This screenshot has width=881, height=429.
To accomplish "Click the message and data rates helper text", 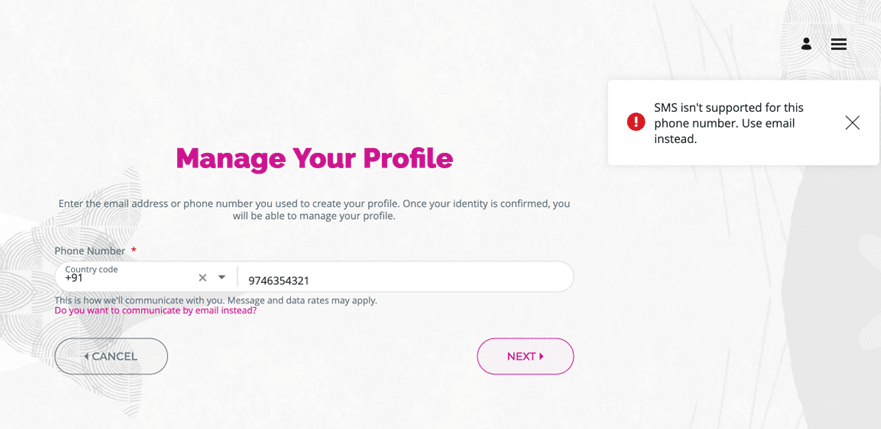I will click(215, 300).
